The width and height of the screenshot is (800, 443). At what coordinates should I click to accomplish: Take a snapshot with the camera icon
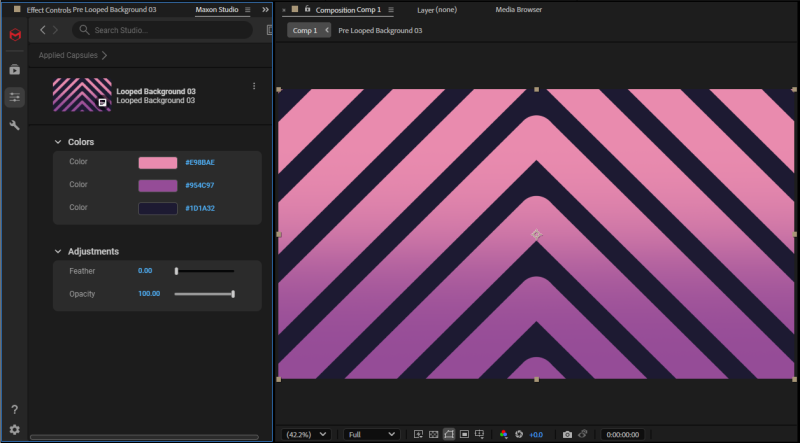tap(567, 435)
